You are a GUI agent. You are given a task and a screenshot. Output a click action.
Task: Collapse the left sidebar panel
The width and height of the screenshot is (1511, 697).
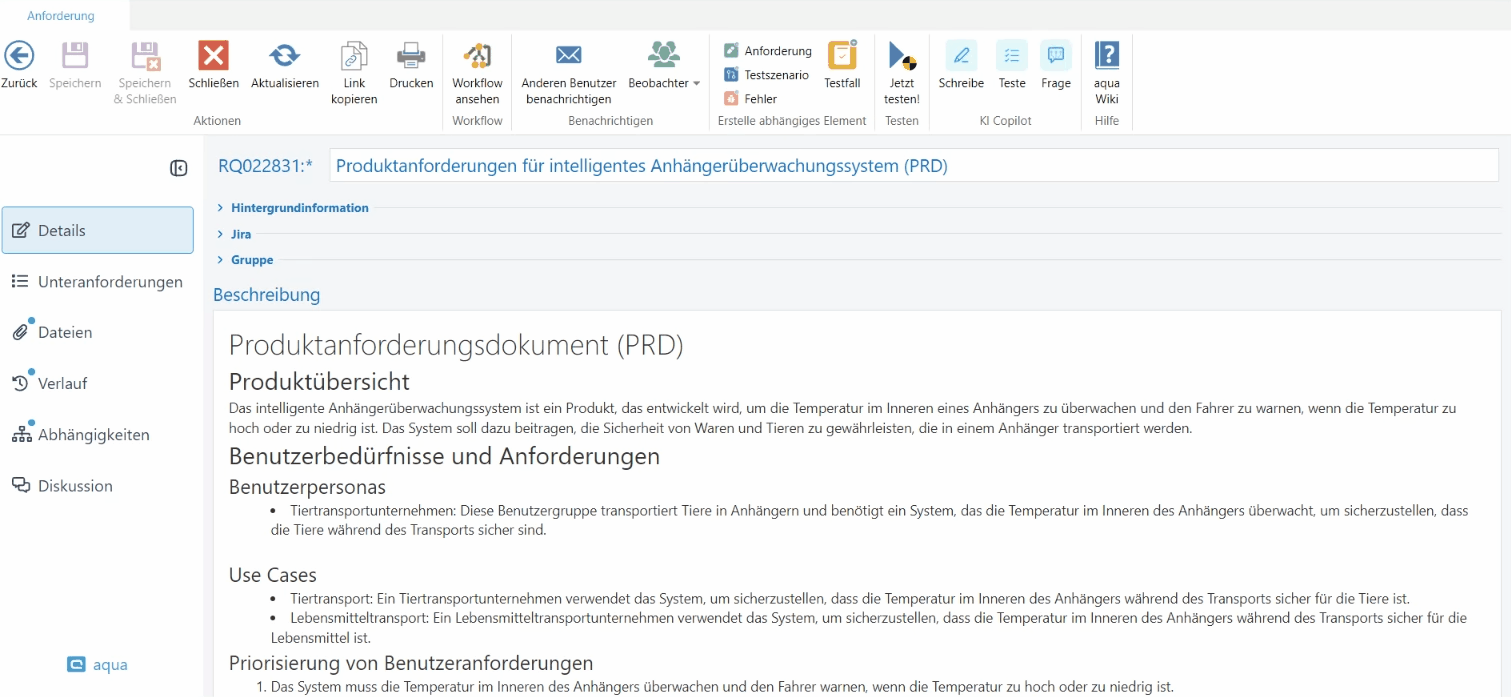point(178,168)
